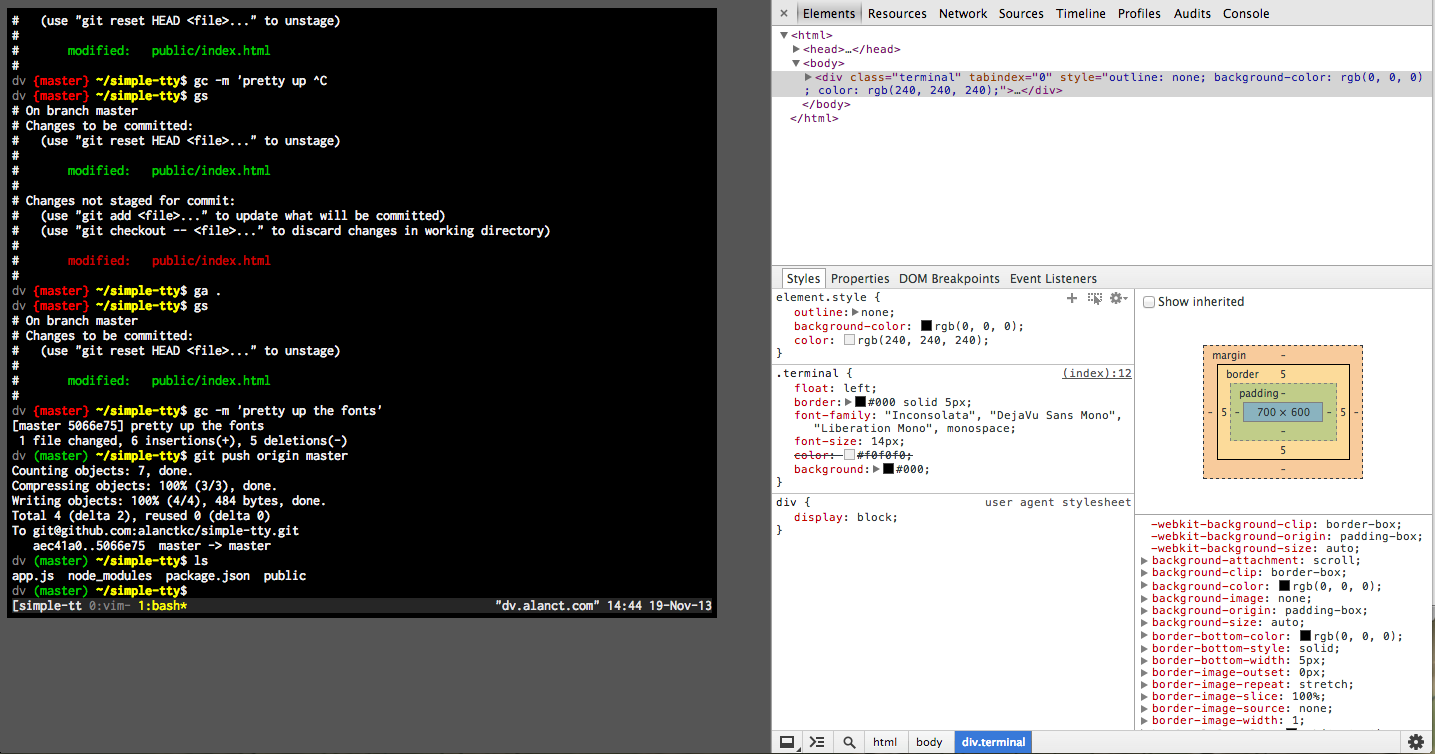Screen dimensions: 1435x754
Task: Click element.style background-color black swatch
Action: pos(926,326)
